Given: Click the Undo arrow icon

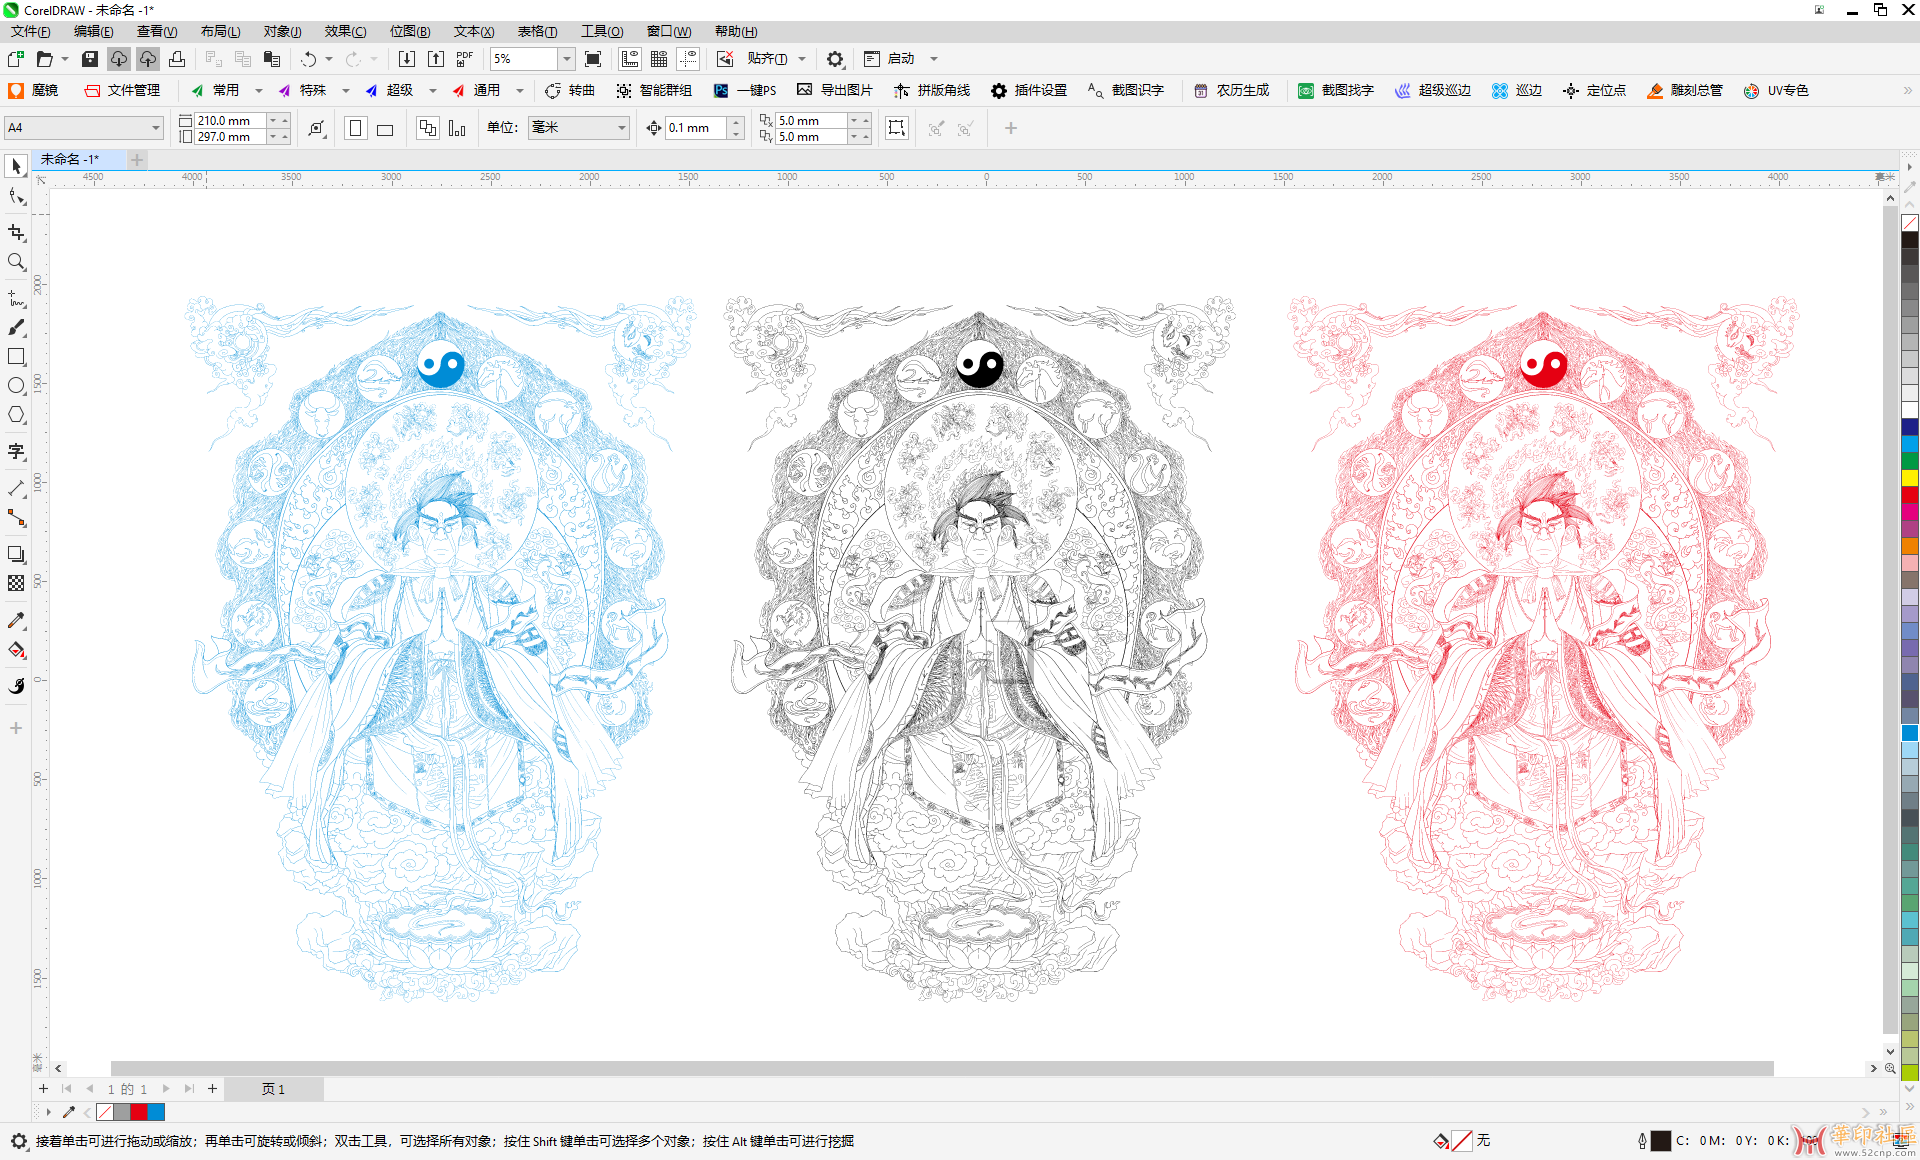Looking at the screenshot, I should tap(309, 59).
